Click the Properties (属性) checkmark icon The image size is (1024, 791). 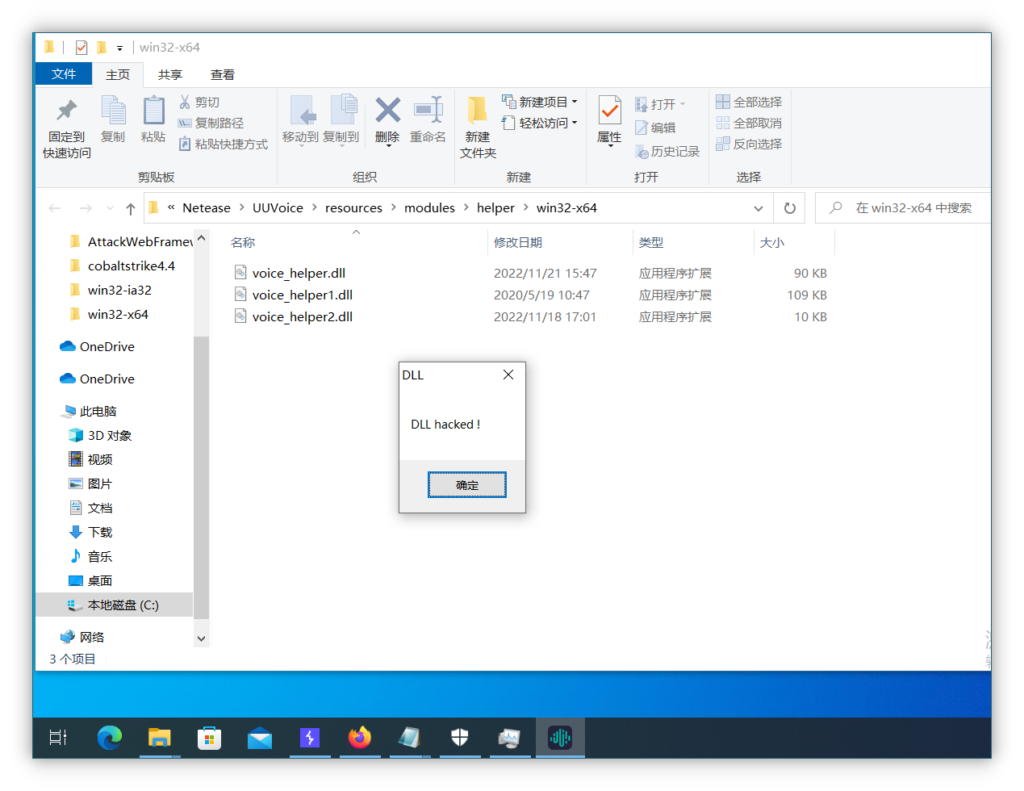609,111
